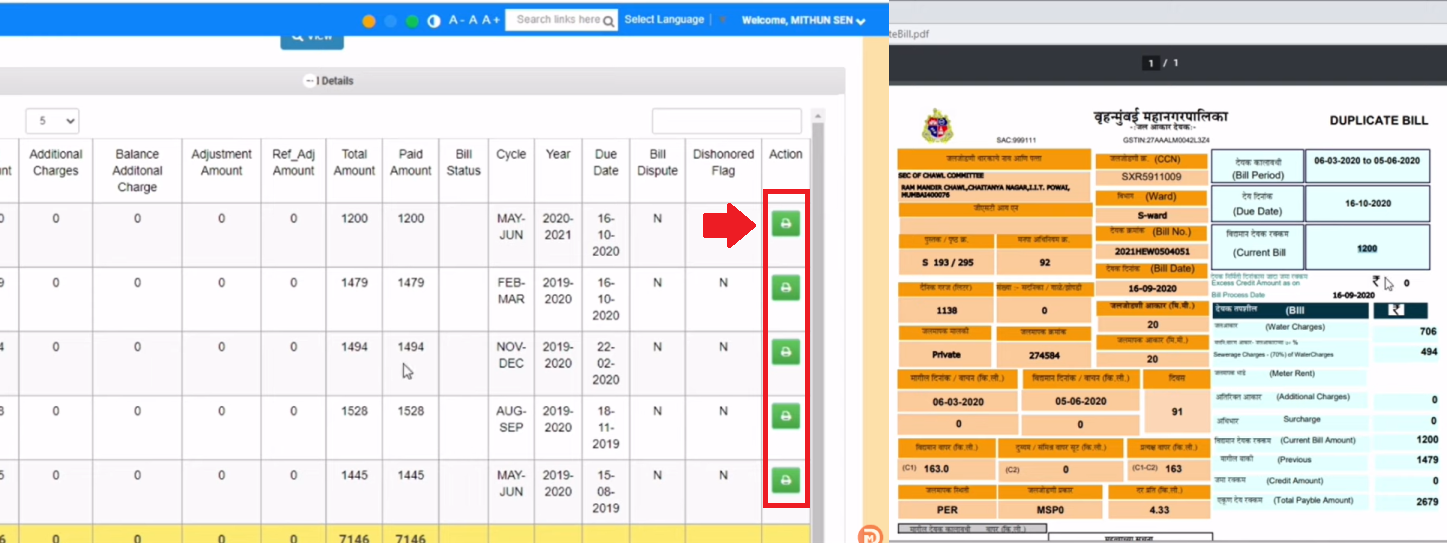Sort by Year column header
Screen dimensions: 1447x543
[558, 170]
